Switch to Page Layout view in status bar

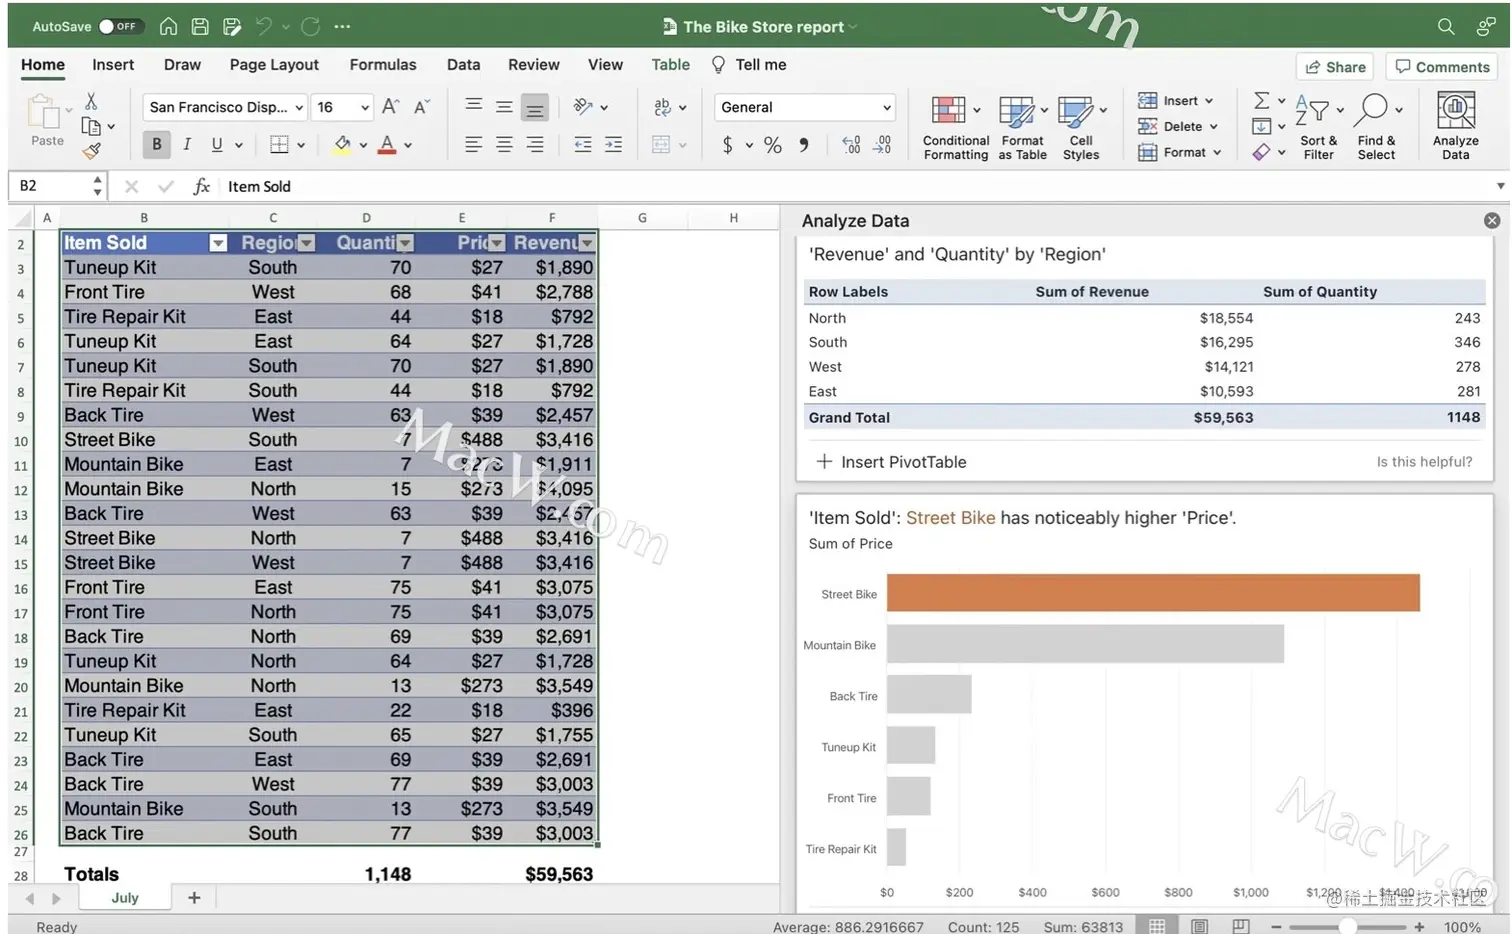point(1199,926)
